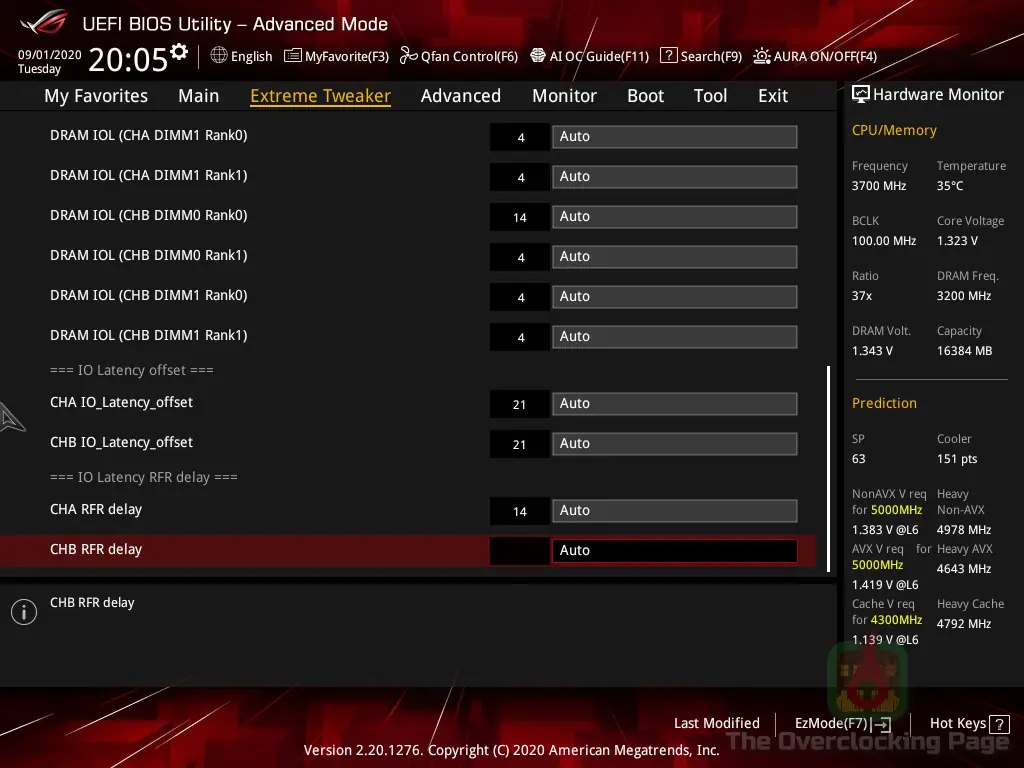Click the Hardware Monitor panel header
Viewport: 1024px width, 768px height.
coord(929,94)
